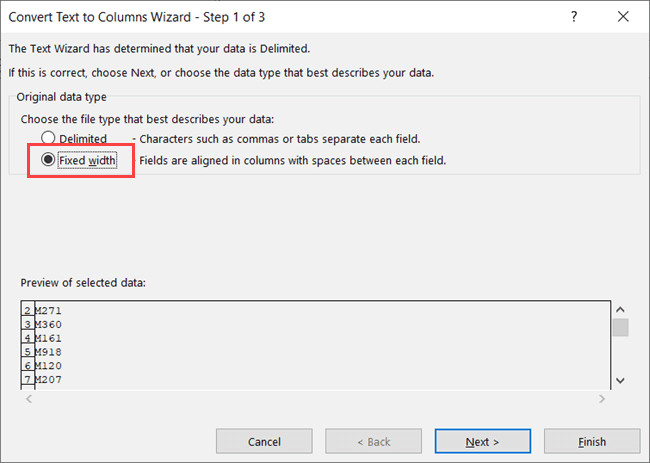The width and height of the screenshot is (650, 463).
Task: Pick the M207 row in the preview
Action: pyautogui.click(x=49, y=380)
